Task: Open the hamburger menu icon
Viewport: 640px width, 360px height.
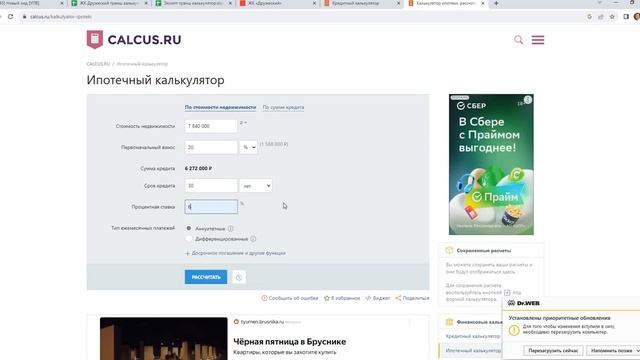Action: (538, 40)
